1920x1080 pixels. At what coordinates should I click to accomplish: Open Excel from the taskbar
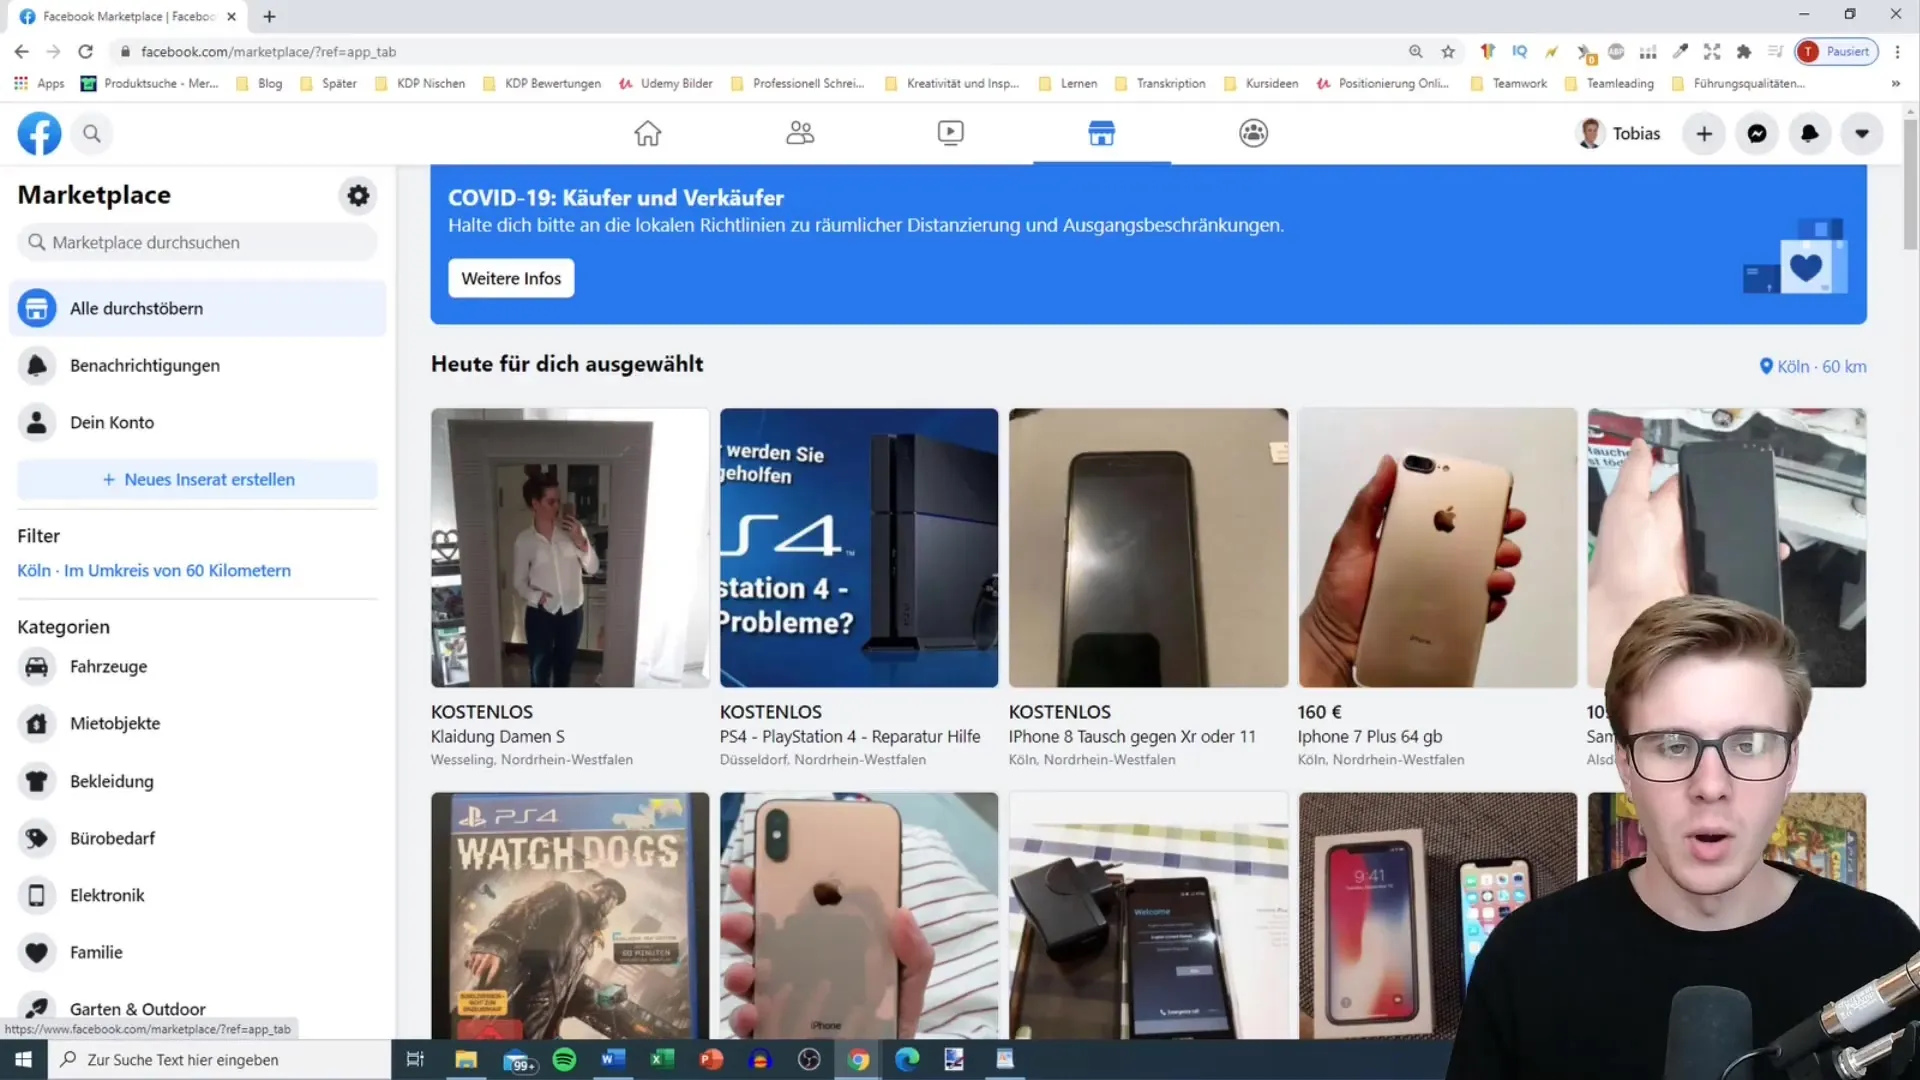[x=662, y=1059]
